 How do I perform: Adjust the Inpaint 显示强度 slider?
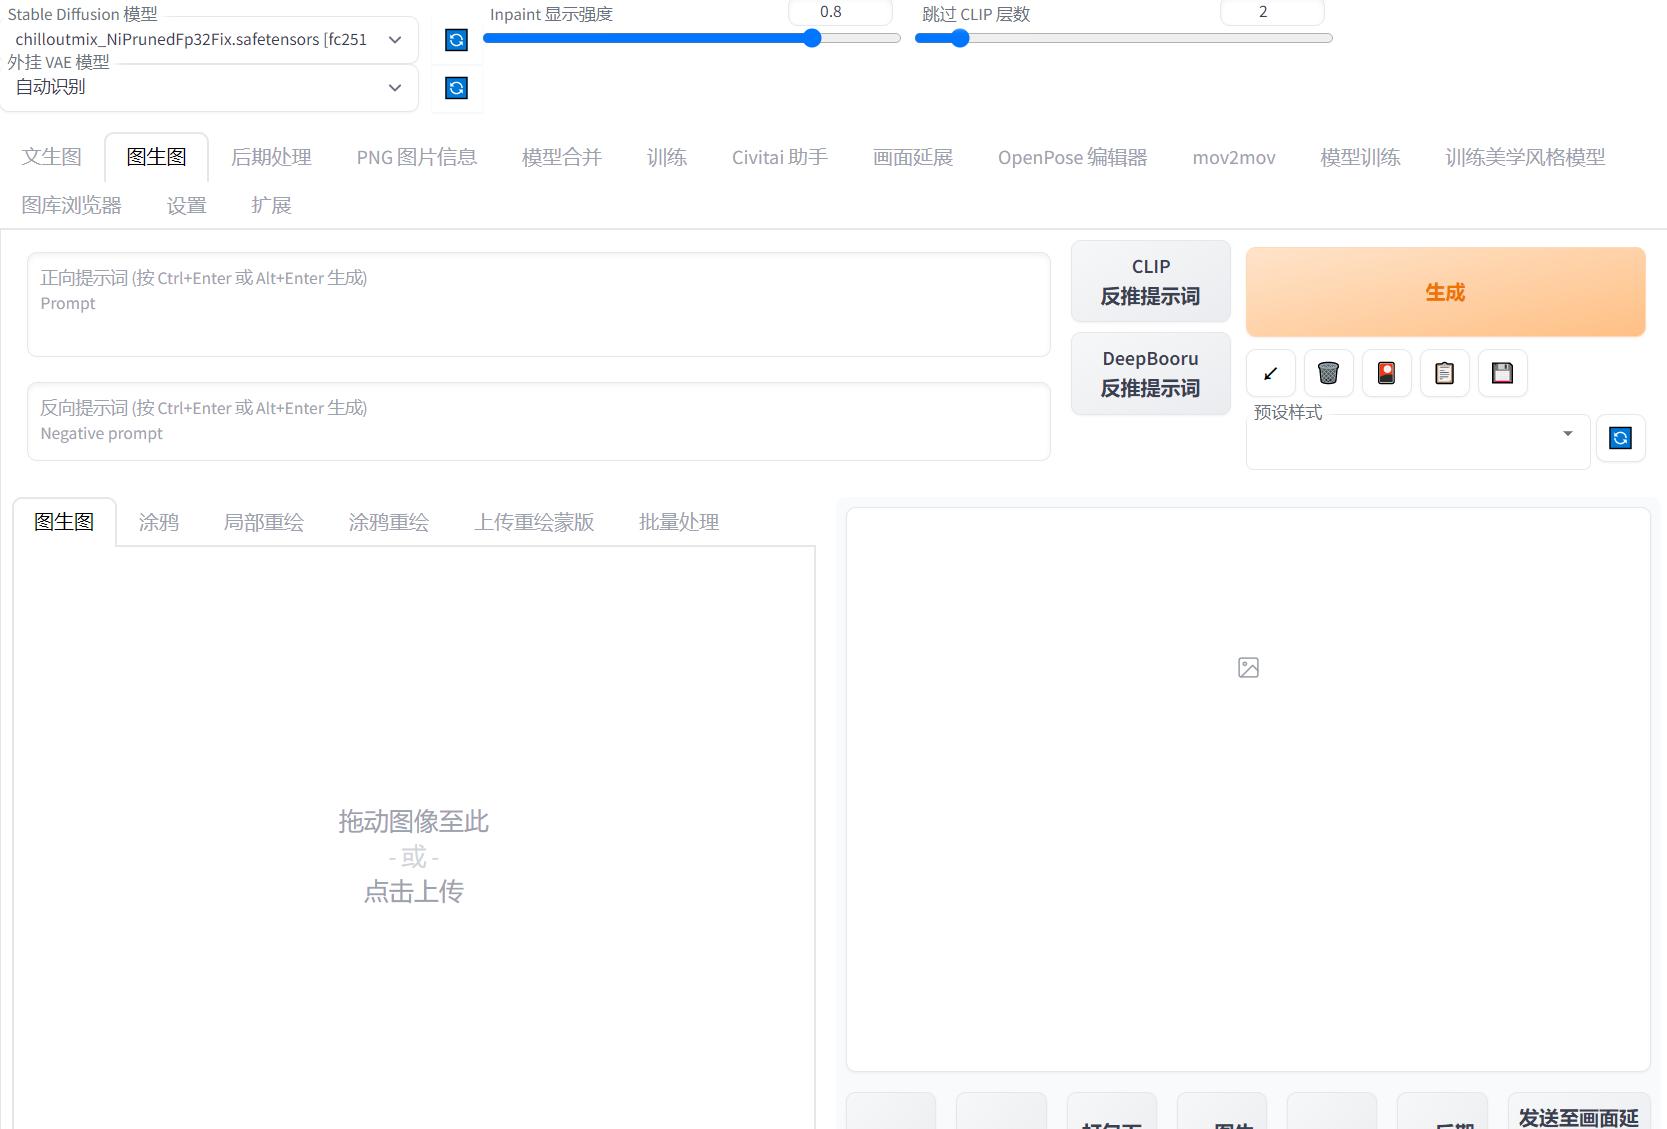[x=811, y=38]
